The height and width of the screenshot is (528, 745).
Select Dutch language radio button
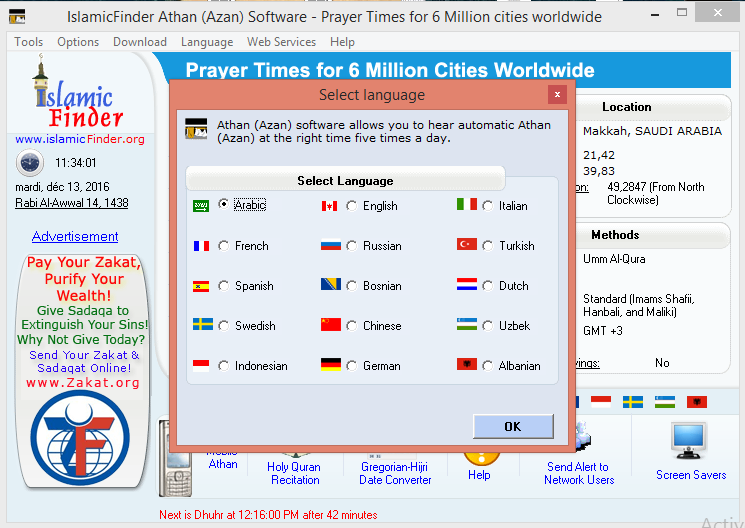(x=487, y=286)
